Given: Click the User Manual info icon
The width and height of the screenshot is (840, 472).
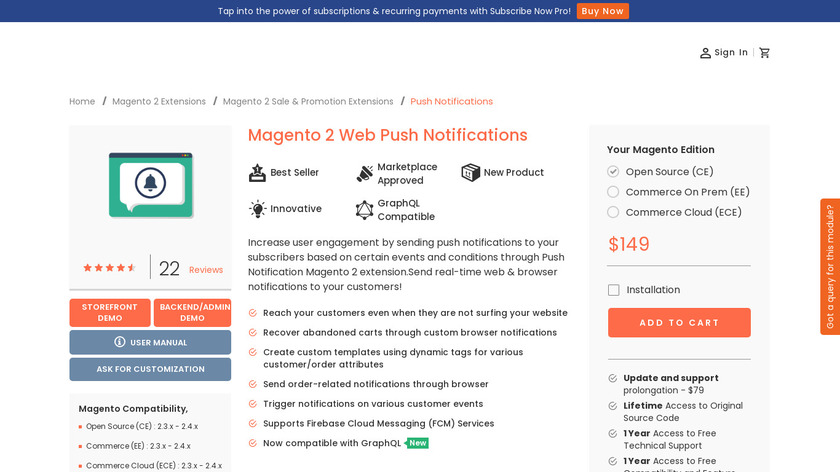Looking at the screenshot, I should (x=120, y=342).
